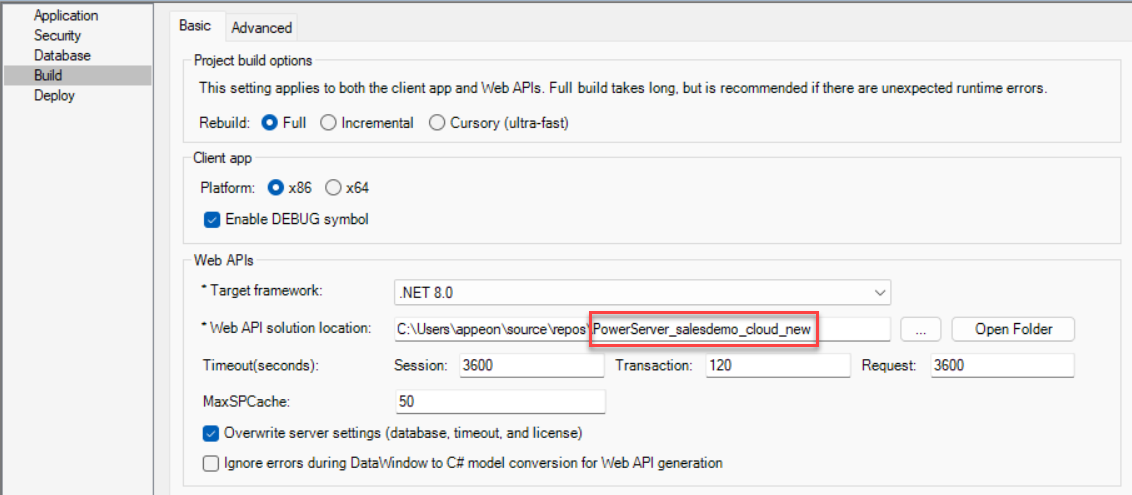Image resolution: width=1132 pixels, height=495 pixels.
Task: Choose Incremental rebuild radio button
Action: [x=328, y=123]
